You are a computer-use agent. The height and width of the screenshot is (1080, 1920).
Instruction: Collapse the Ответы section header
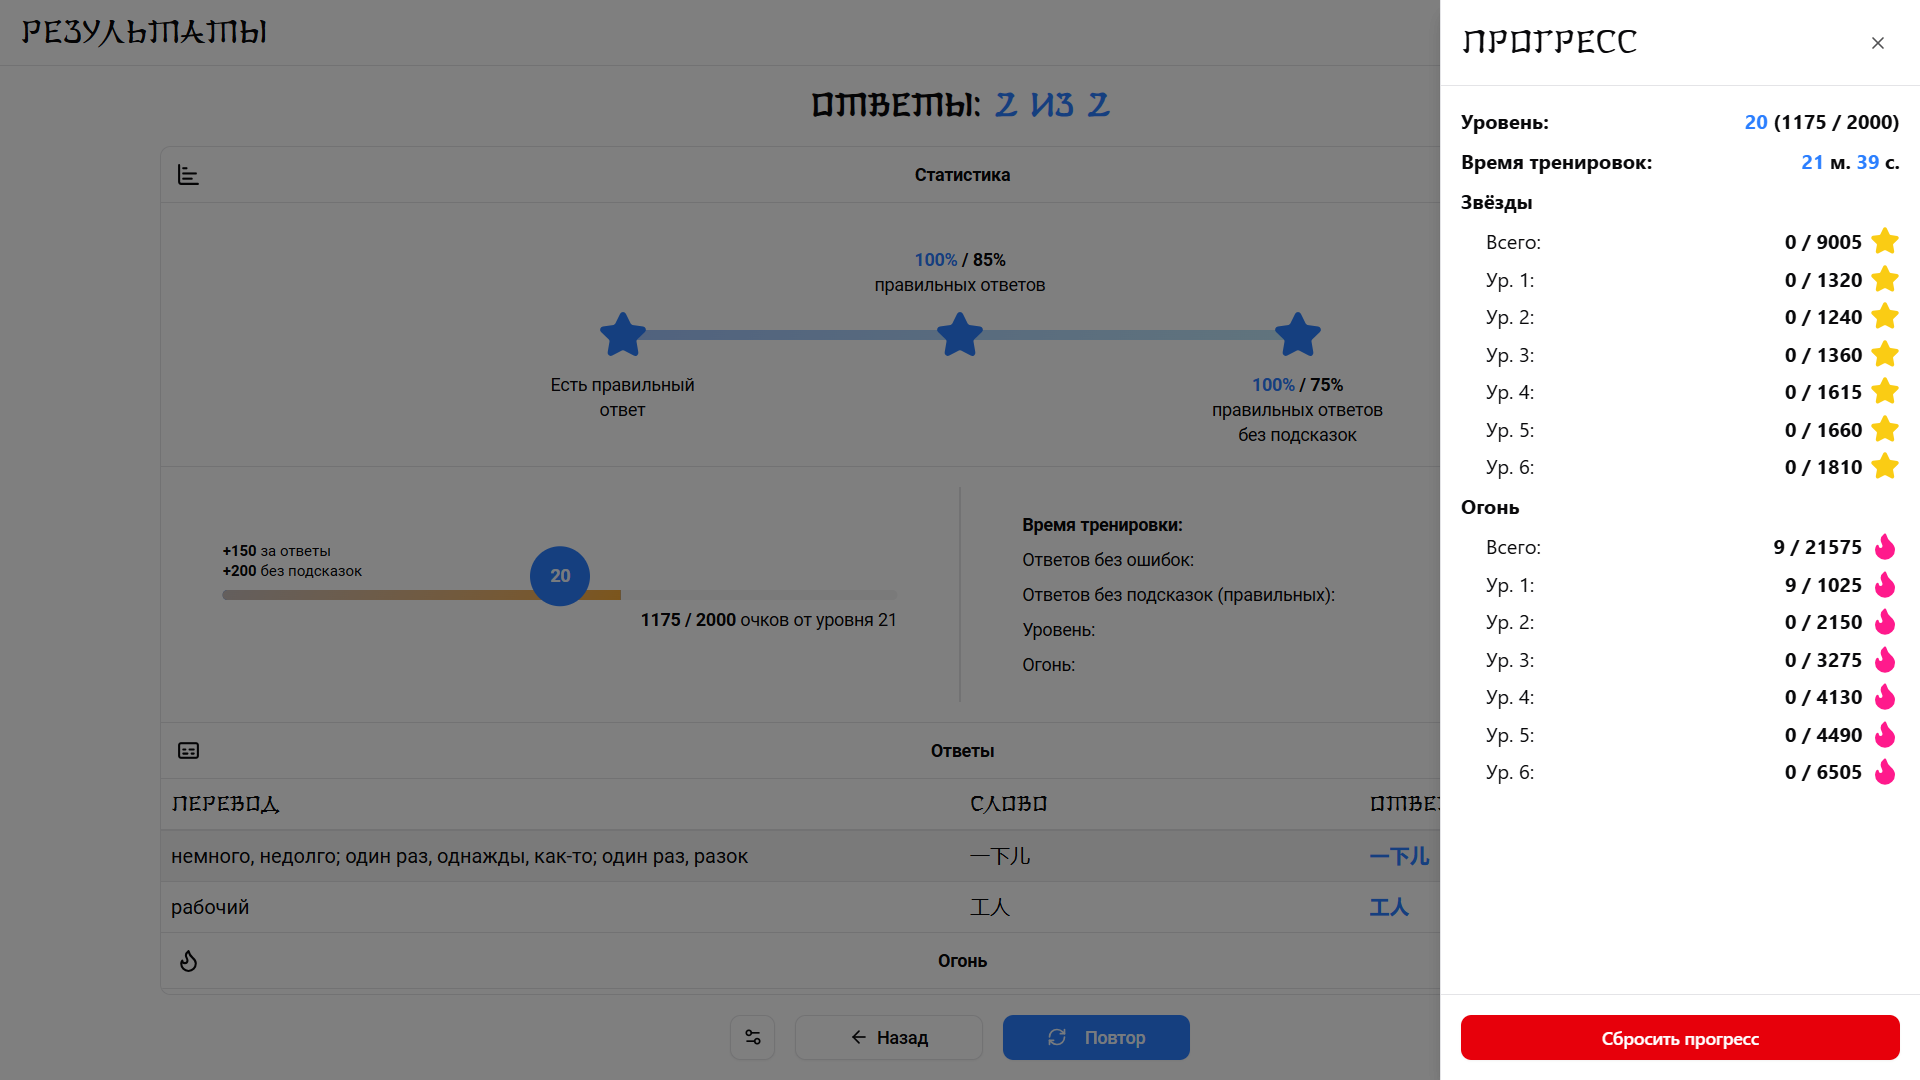[961, 750]
